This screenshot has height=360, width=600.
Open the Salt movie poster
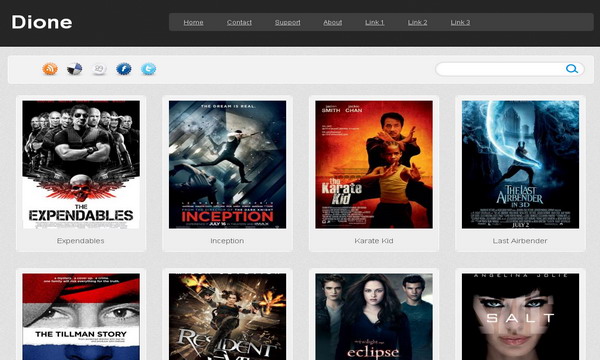520,317
